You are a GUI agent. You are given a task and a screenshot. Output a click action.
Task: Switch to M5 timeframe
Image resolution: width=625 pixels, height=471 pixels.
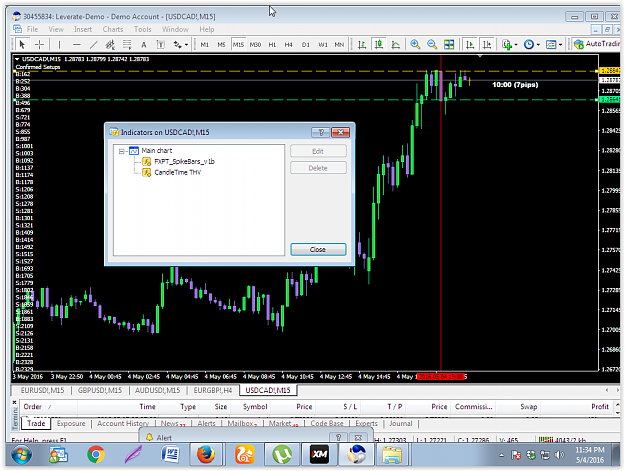[x=221, y=45]
